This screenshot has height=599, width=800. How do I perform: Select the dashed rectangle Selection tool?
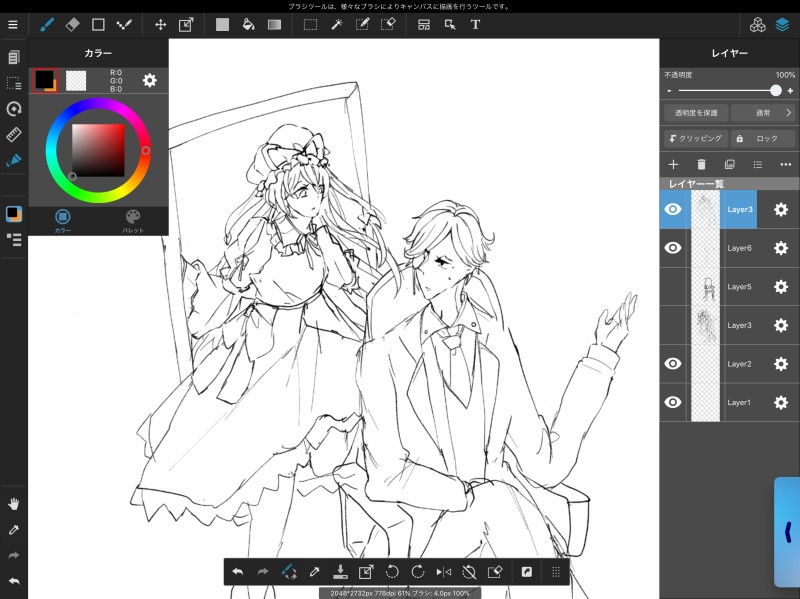click(x=310, y=24)
